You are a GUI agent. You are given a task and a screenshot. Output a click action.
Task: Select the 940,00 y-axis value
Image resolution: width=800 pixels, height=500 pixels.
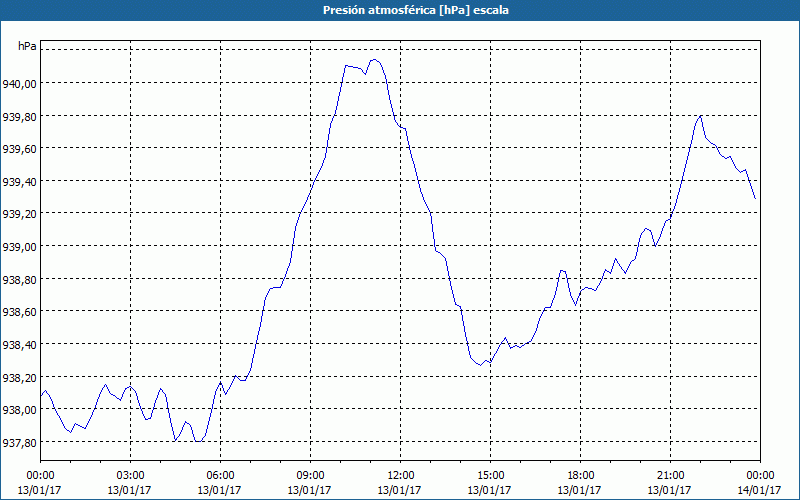click(19, 84)
